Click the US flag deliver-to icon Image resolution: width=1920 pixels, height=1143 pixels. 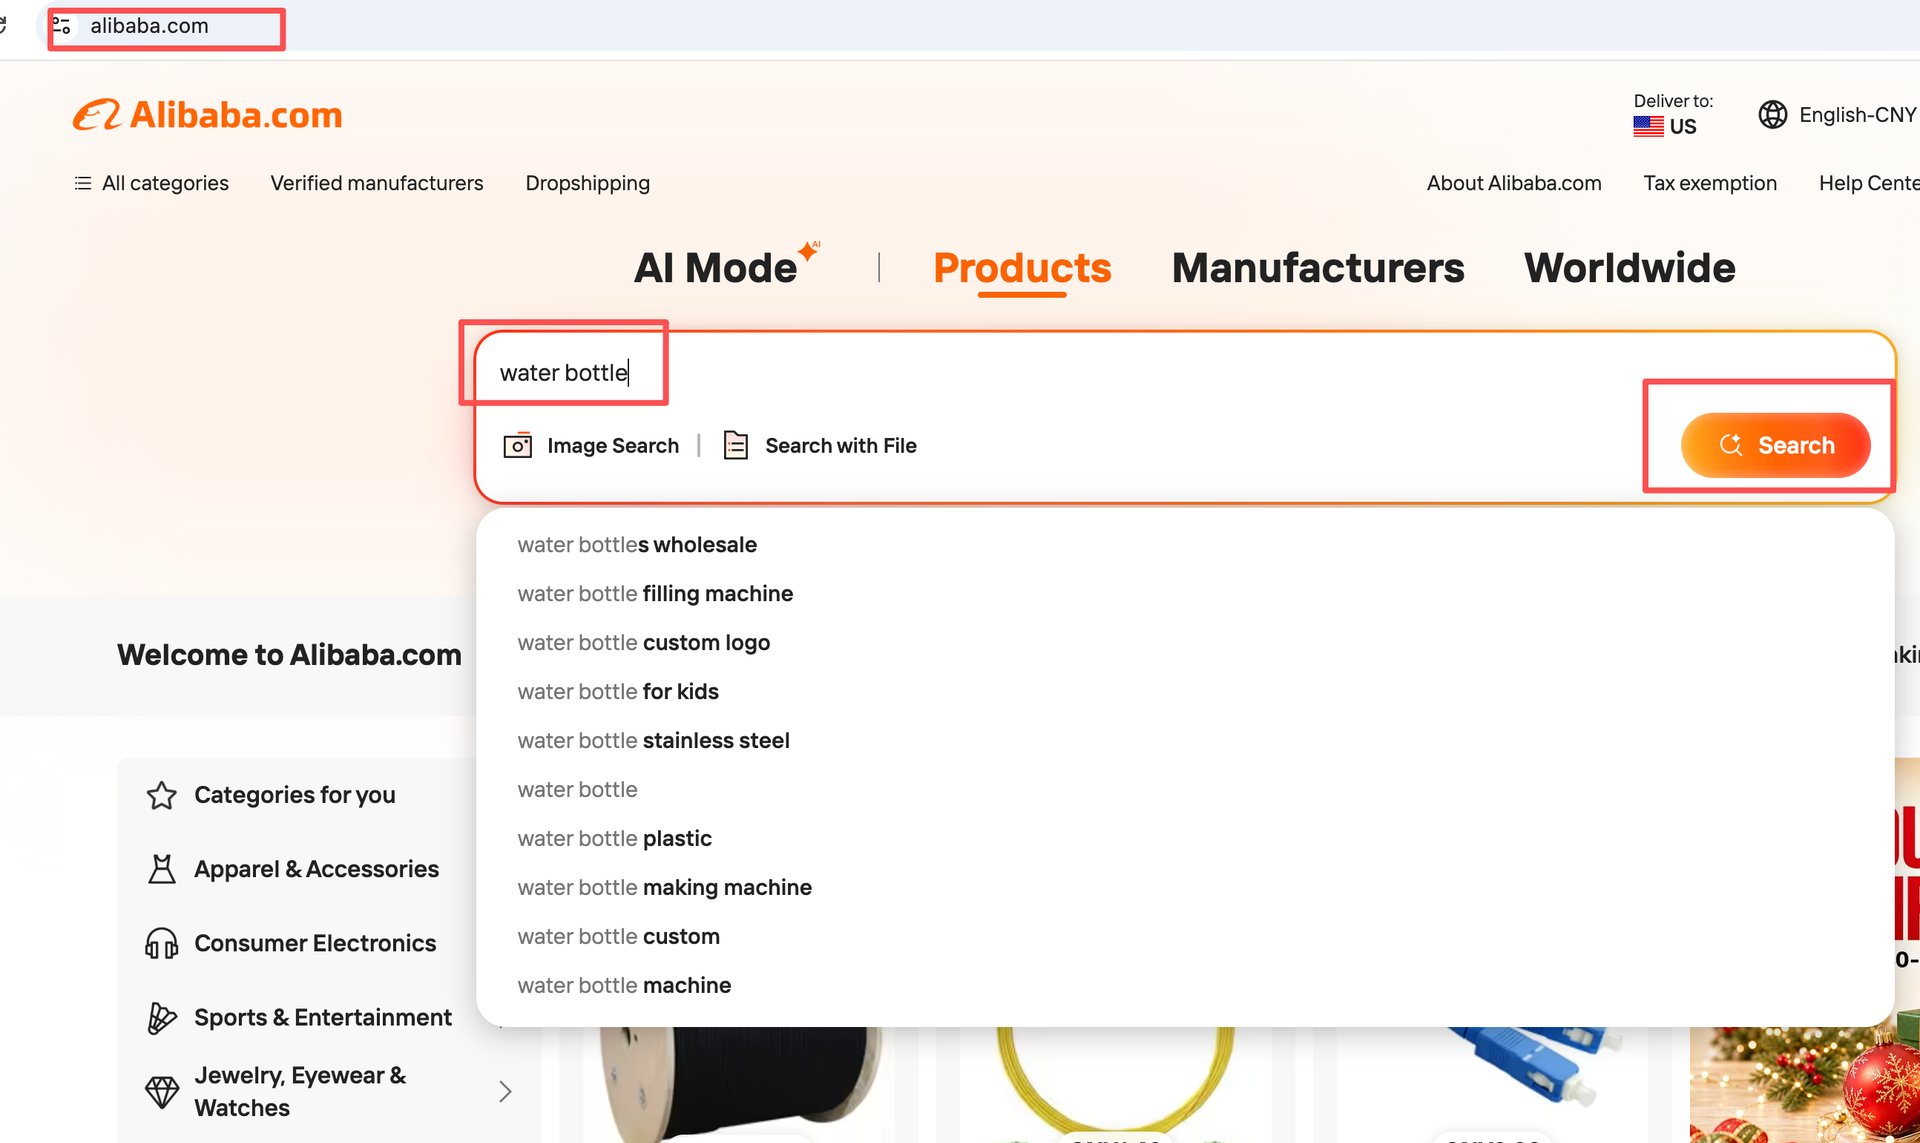[x=1648, y=127]
